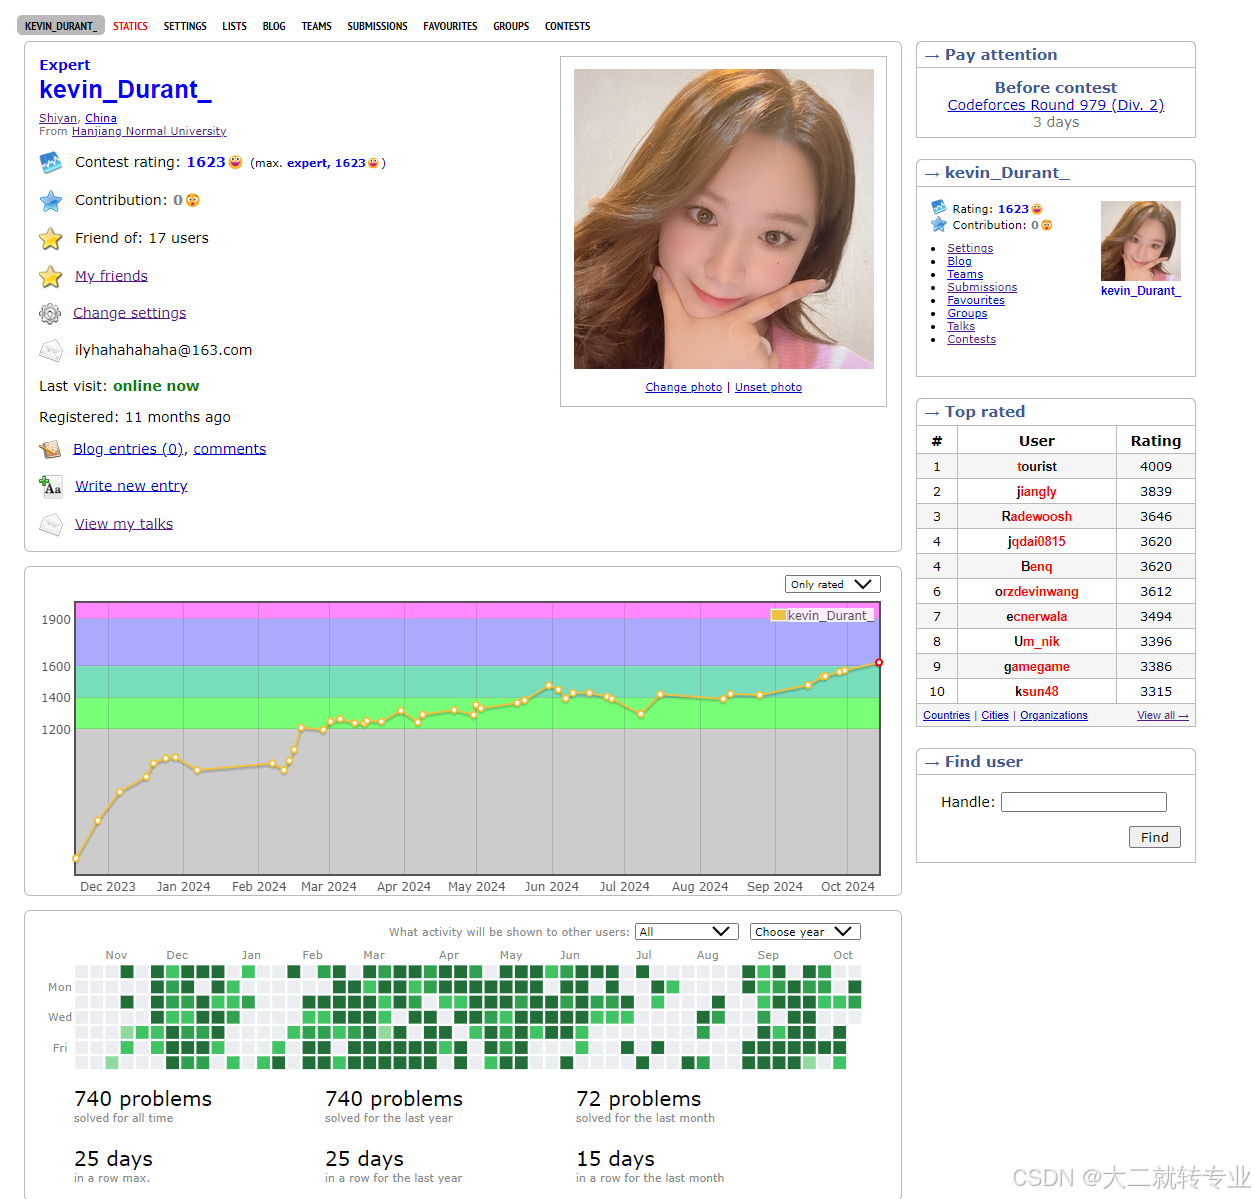Click the contest rating chart icon
The image size is (1255, 1199).
51,162
